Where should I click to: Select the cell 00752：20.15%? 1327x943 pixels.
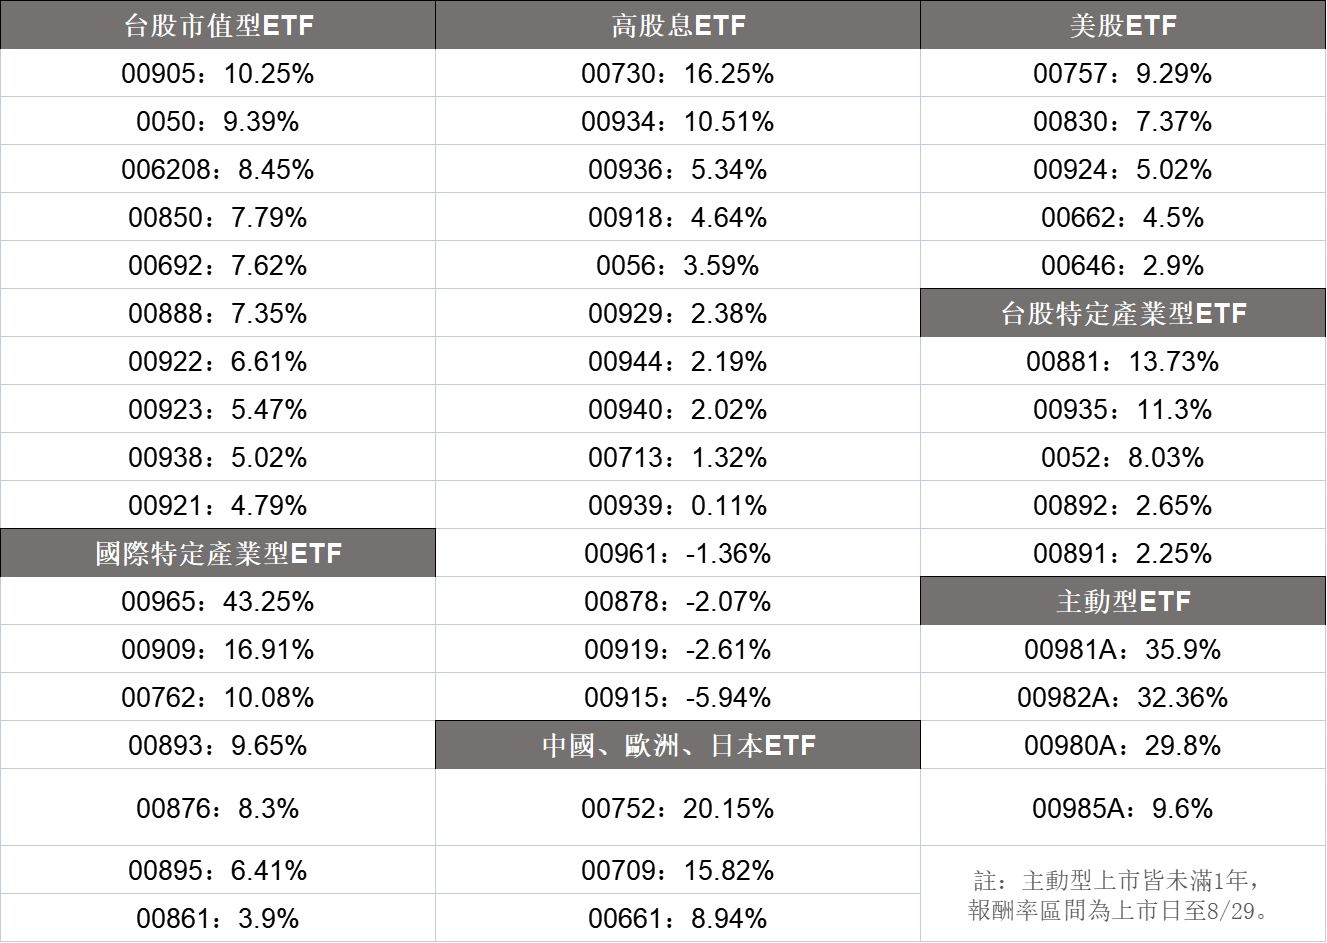[x=678, y=808]
